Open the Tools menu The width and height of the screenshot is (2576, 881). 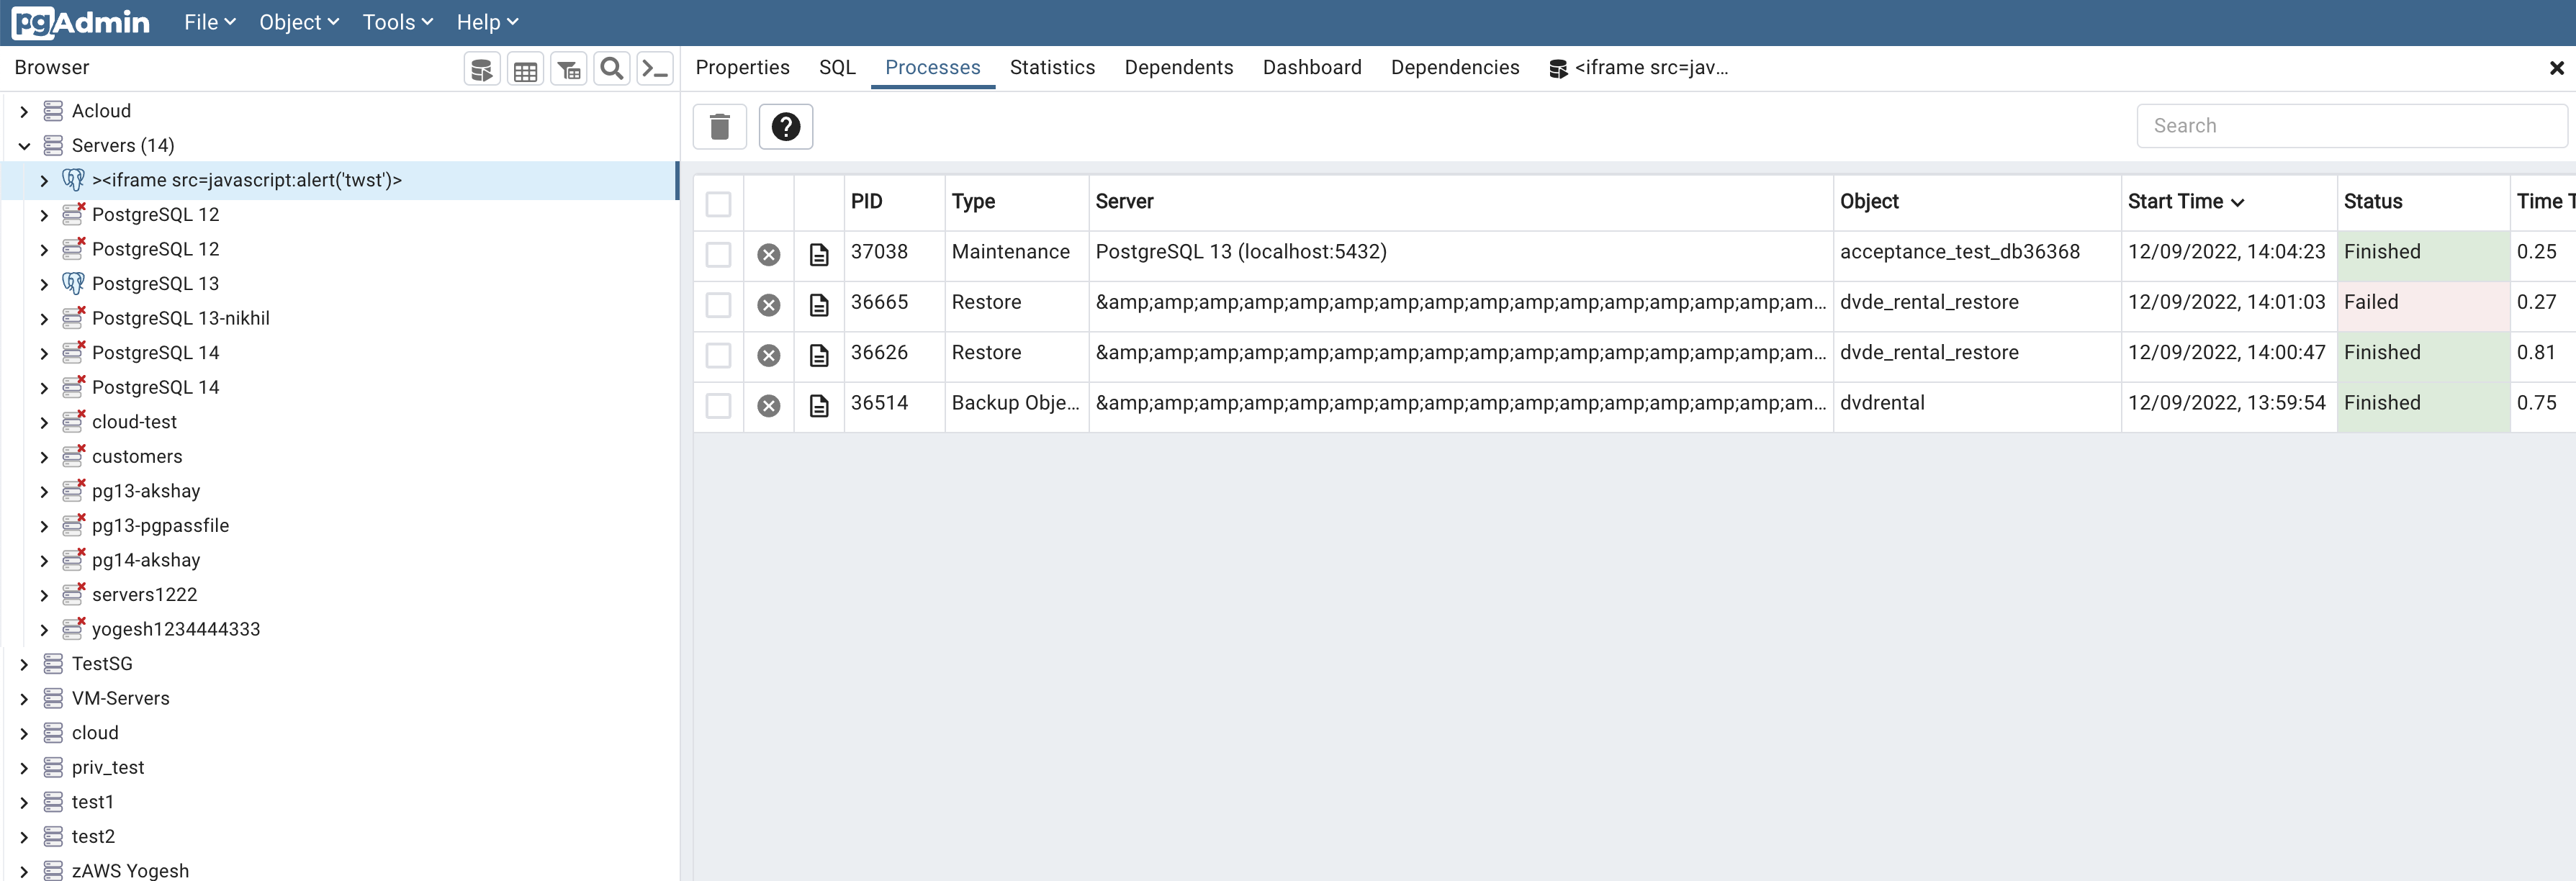(396, 21)
